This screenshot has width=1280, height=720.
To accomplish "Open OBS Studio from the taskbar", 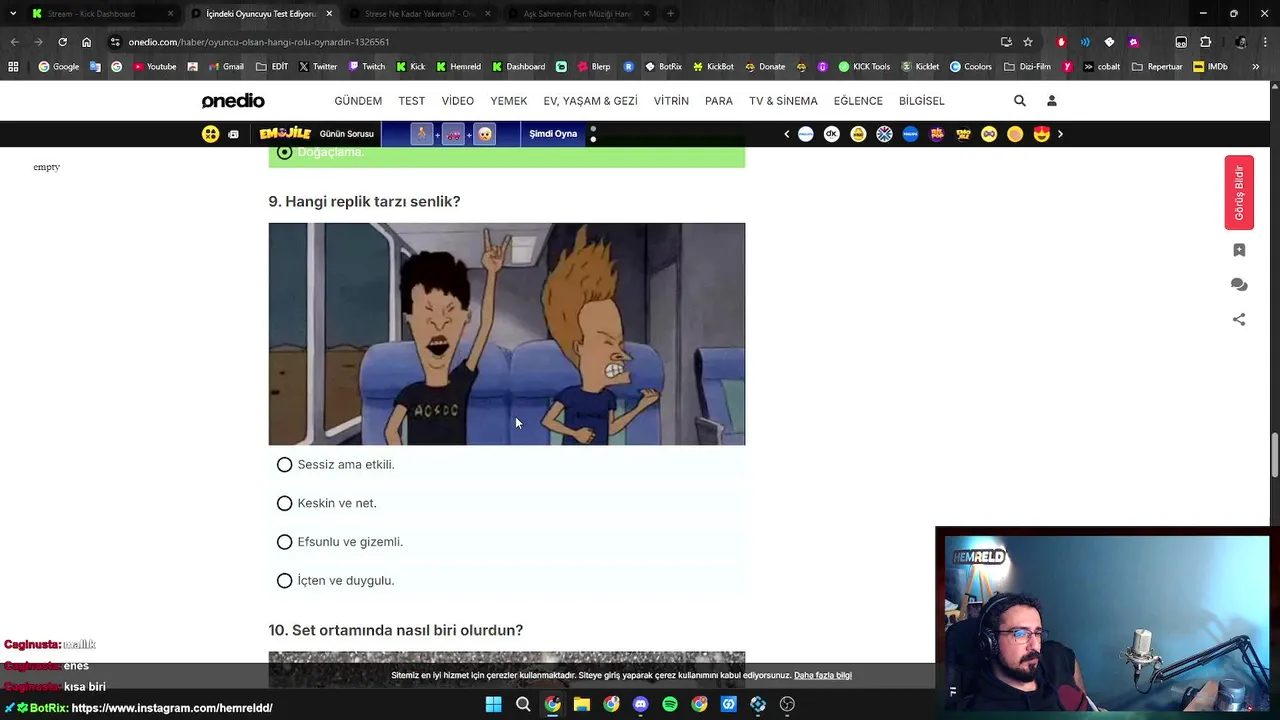I will point(787,704).
